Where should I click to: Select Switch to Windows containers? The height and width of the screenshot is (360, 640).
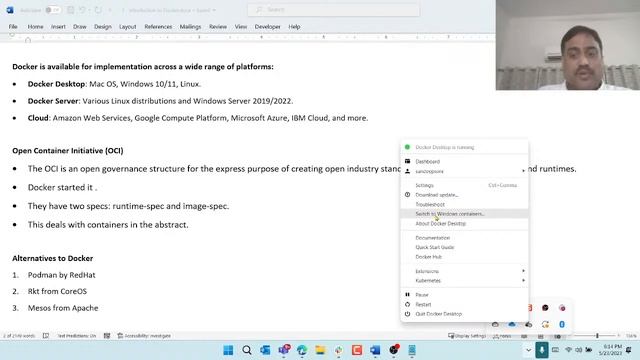[x=464, y=214]
